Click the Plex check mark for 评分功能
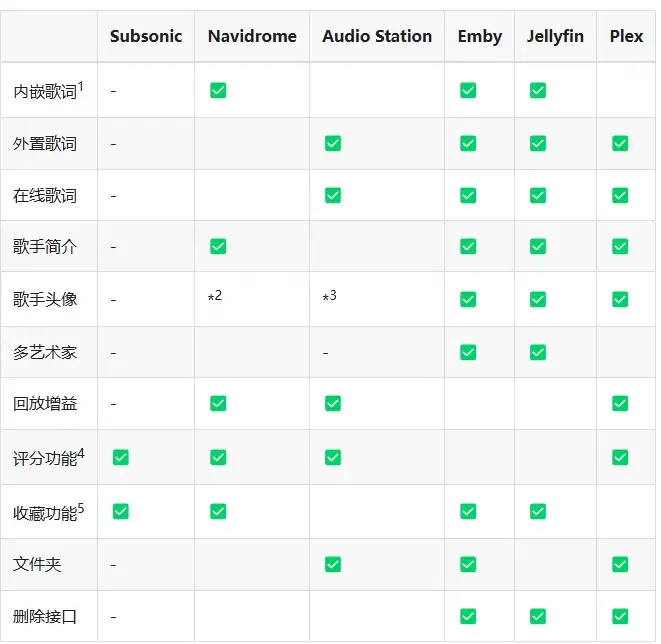The height and width of the screenshot is (644, 661). click(620, 457)
